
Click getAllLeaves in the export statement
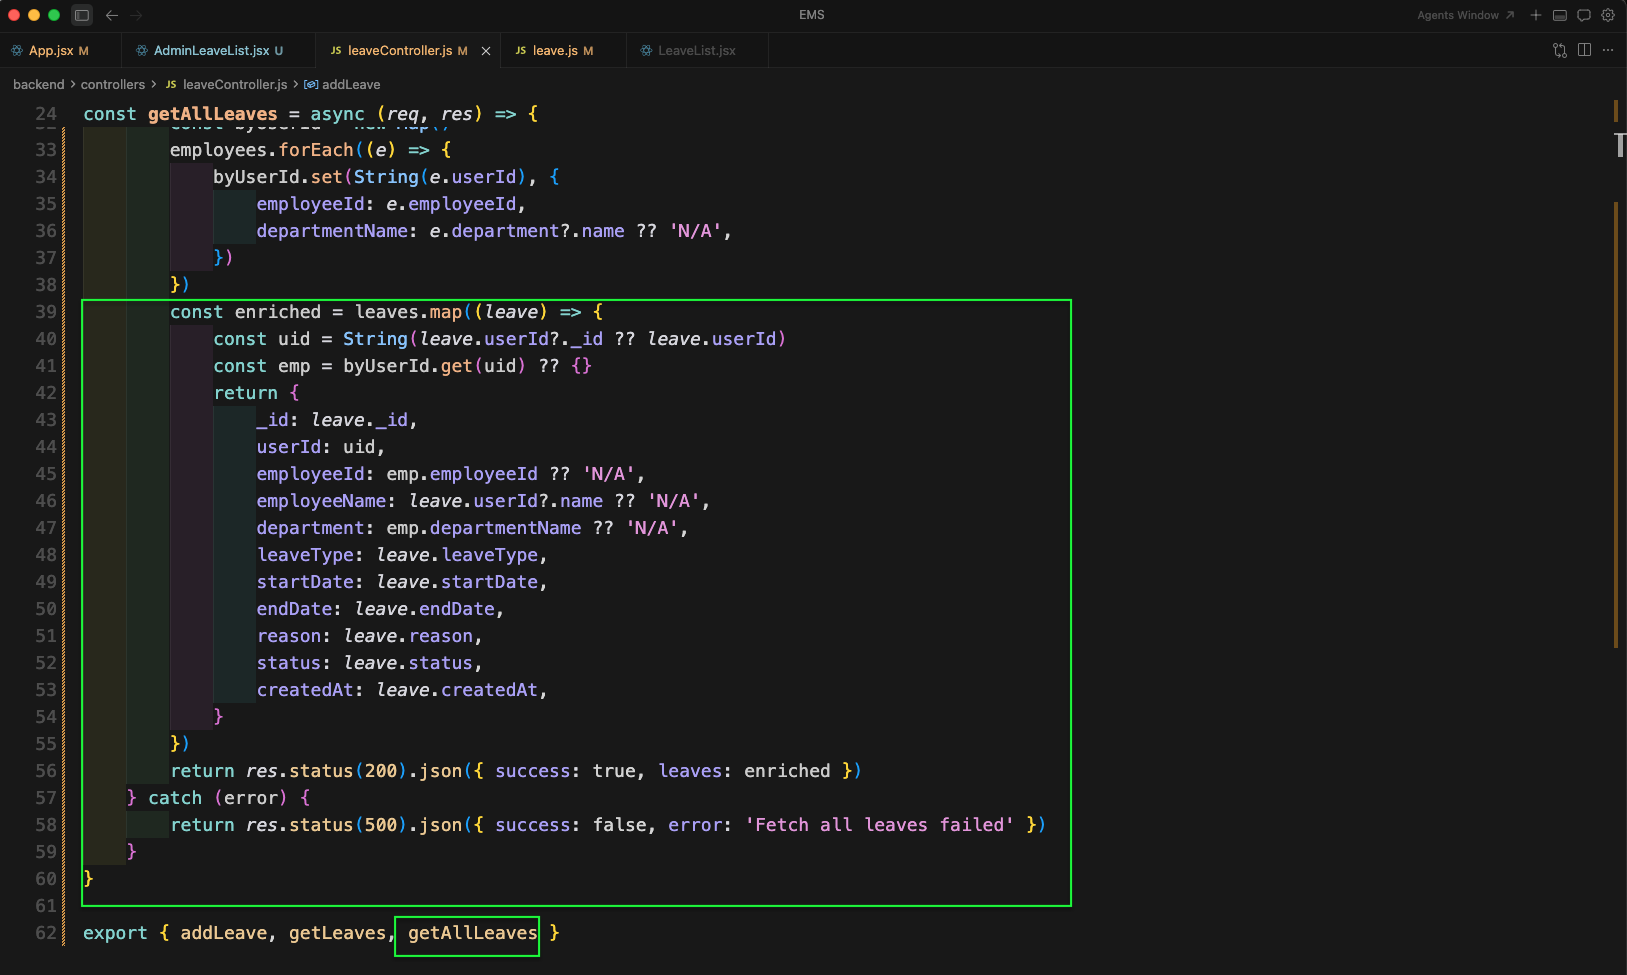(472, 933)
